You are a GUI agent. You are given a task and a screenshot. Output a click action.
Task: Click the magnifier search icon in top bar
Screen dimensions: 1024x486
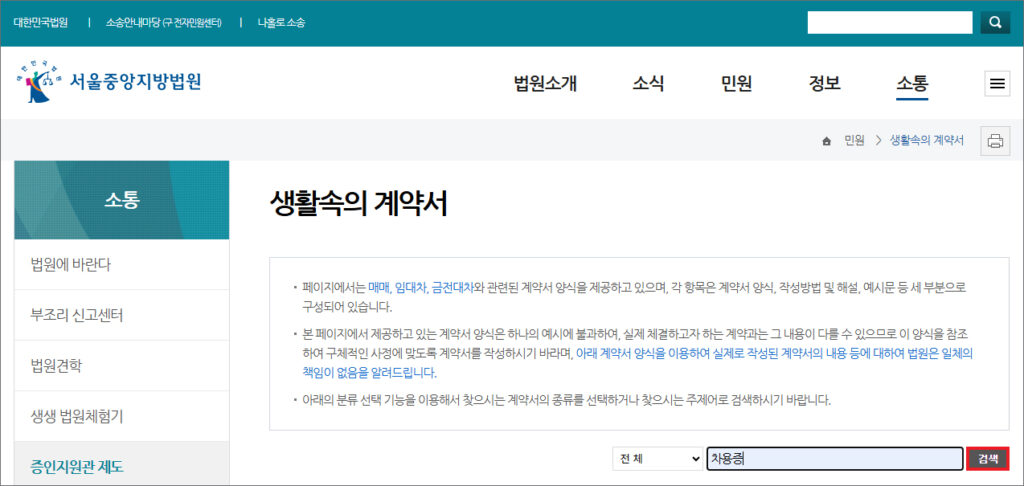click(x=994, y=22)
